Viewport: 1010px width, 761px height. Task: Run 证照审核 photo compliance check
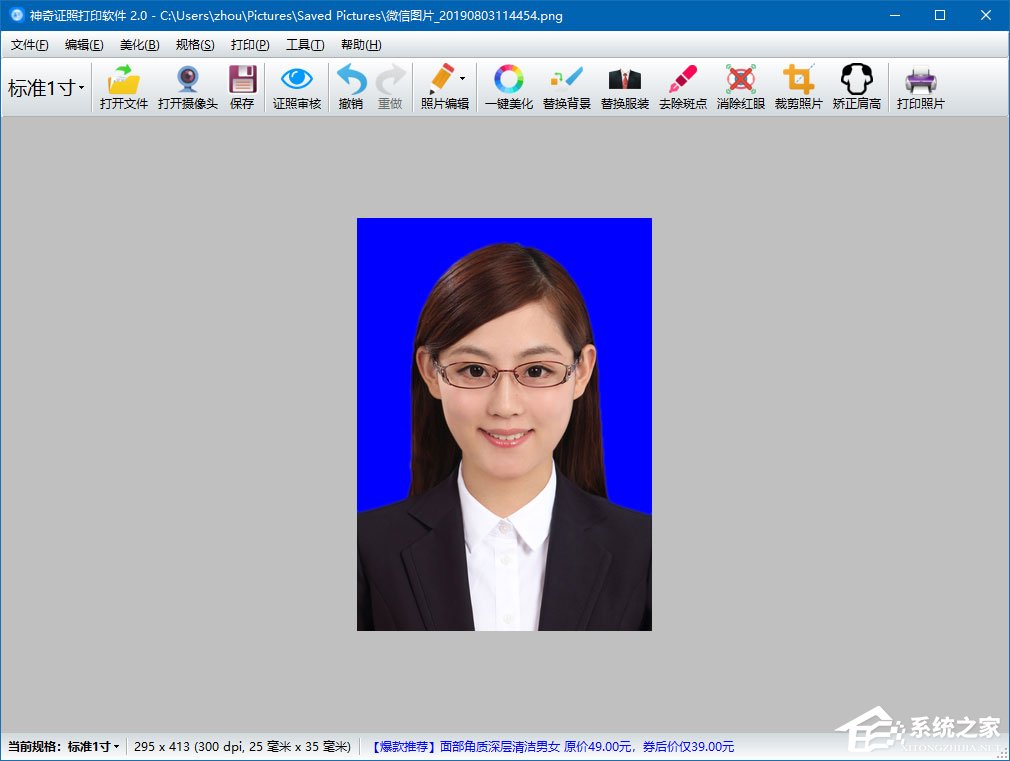tap(296, 86)
